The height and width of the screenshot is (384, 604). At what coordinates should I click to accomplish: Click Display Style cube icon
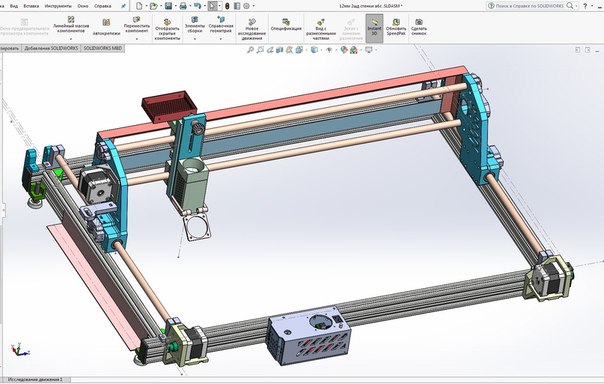coord(314,50)
